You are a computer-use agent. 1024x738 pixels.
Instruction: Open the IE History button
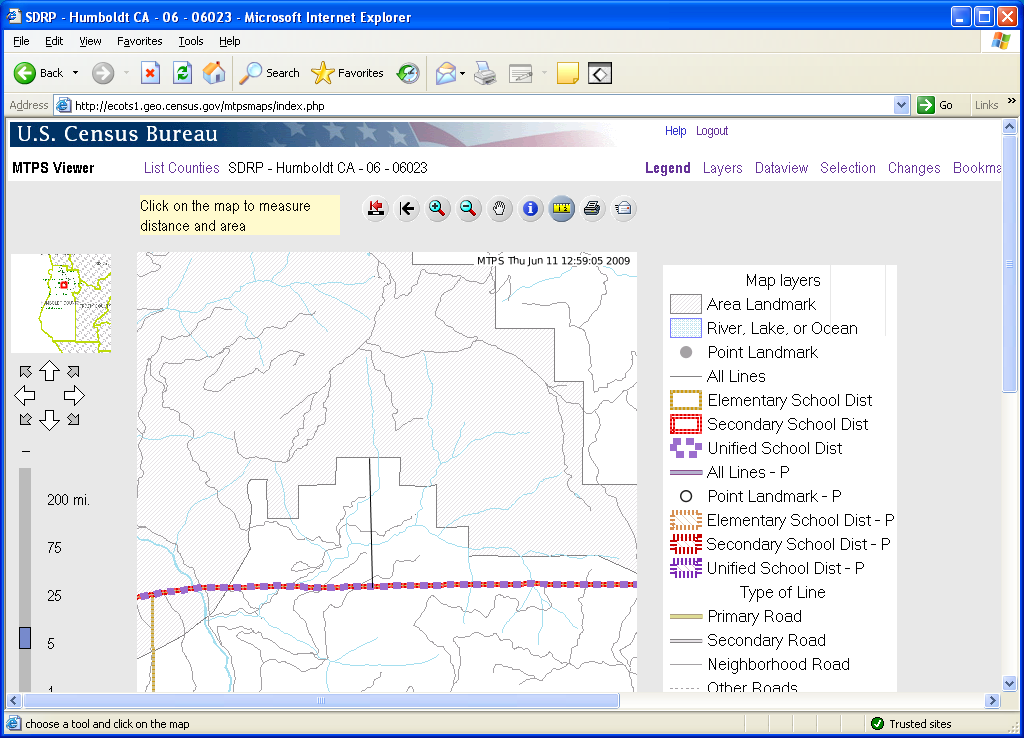(x=408, y=73)
